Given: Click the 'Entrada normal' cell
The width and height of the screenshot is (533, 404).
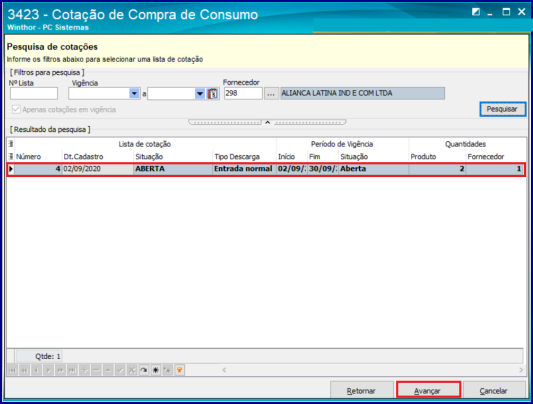Looking at the screenshot, I should (244, 169).
